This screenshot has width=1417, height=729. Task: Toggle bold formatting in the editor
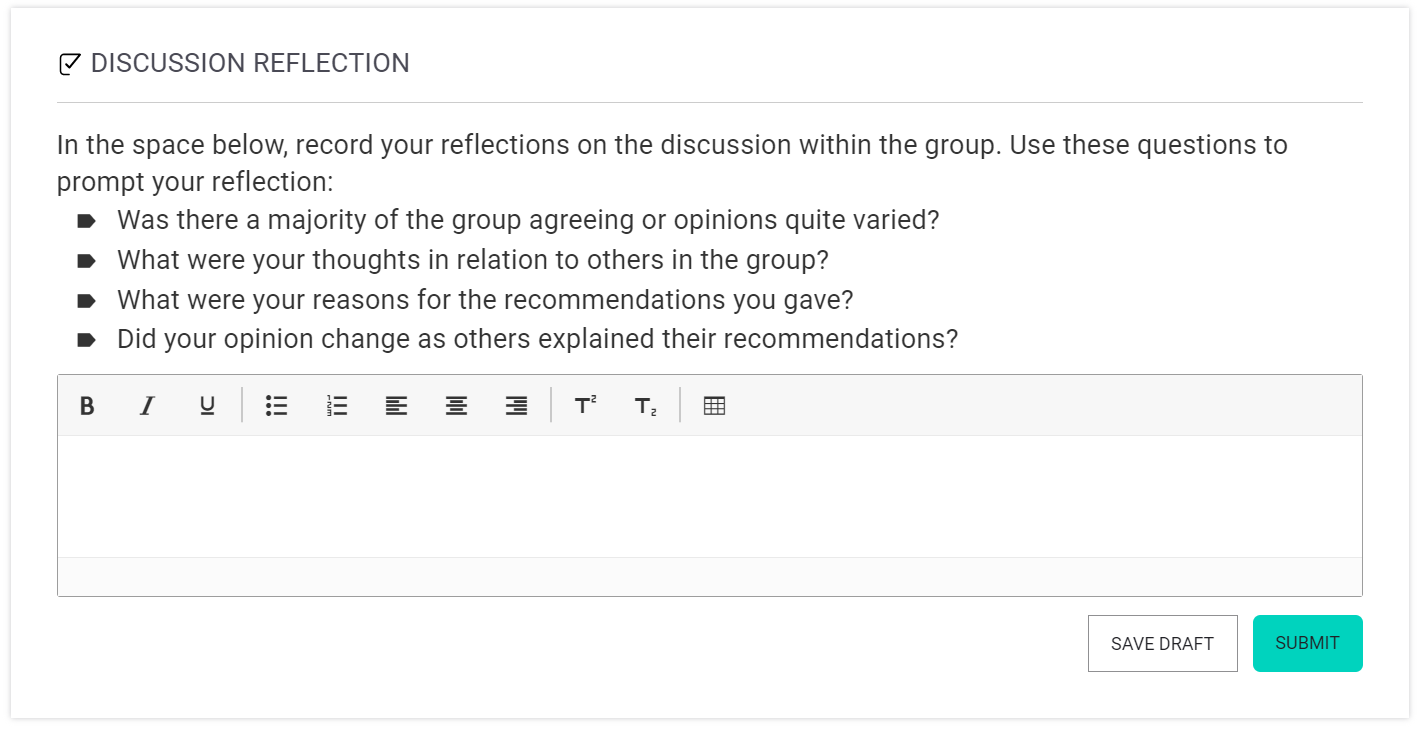tap(87, 406)
